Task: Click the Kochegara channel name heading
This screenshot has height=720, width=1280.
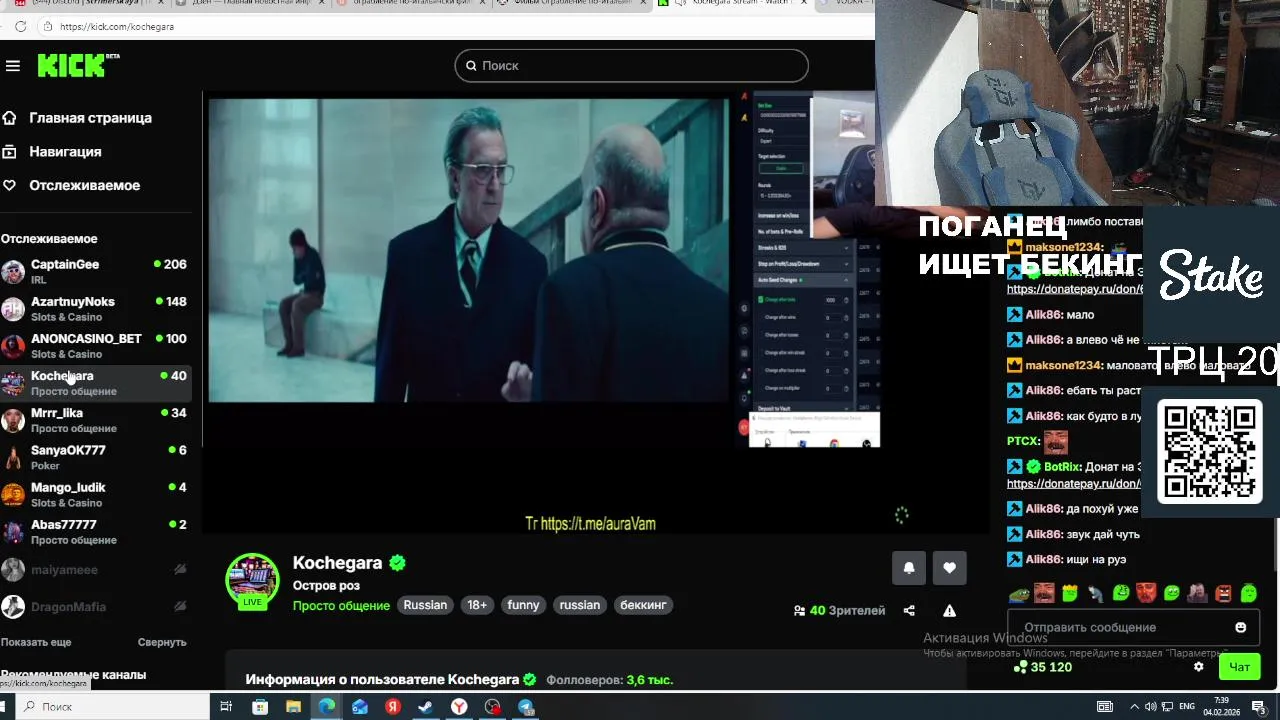Action: (x=337, y=563)
